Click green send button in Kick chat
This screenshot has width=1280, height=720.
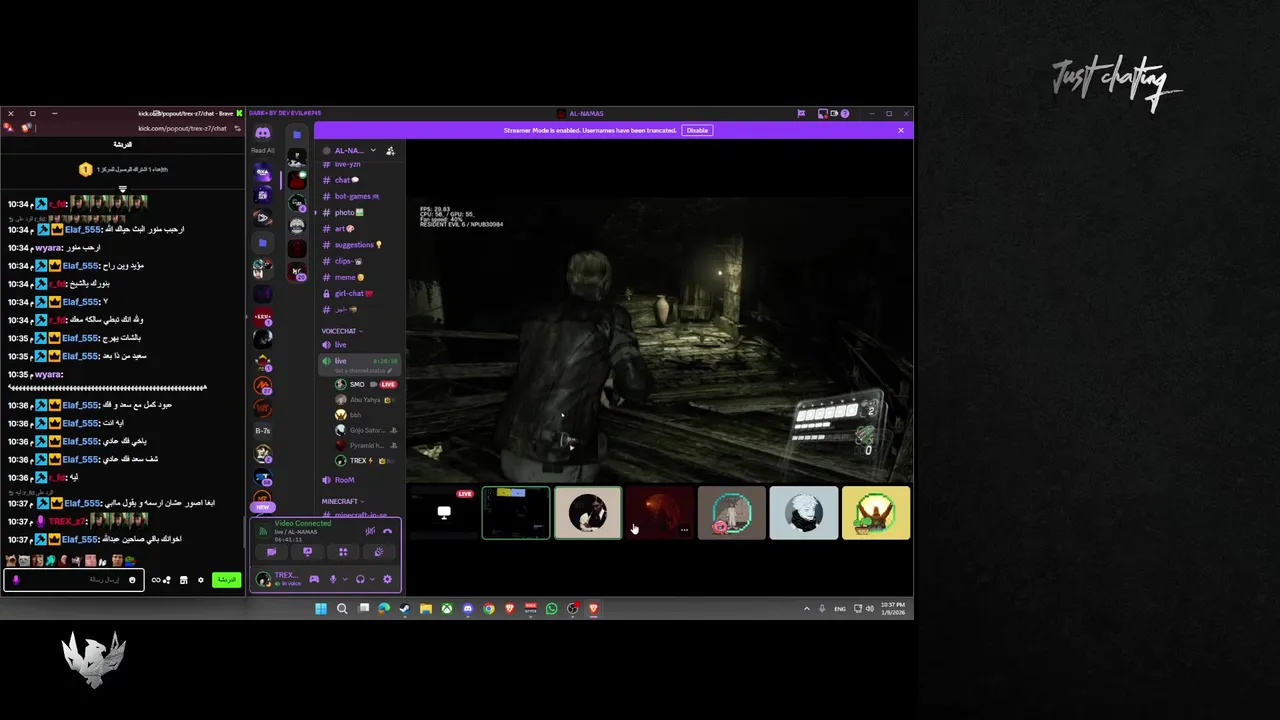click(x=227, y=580)
